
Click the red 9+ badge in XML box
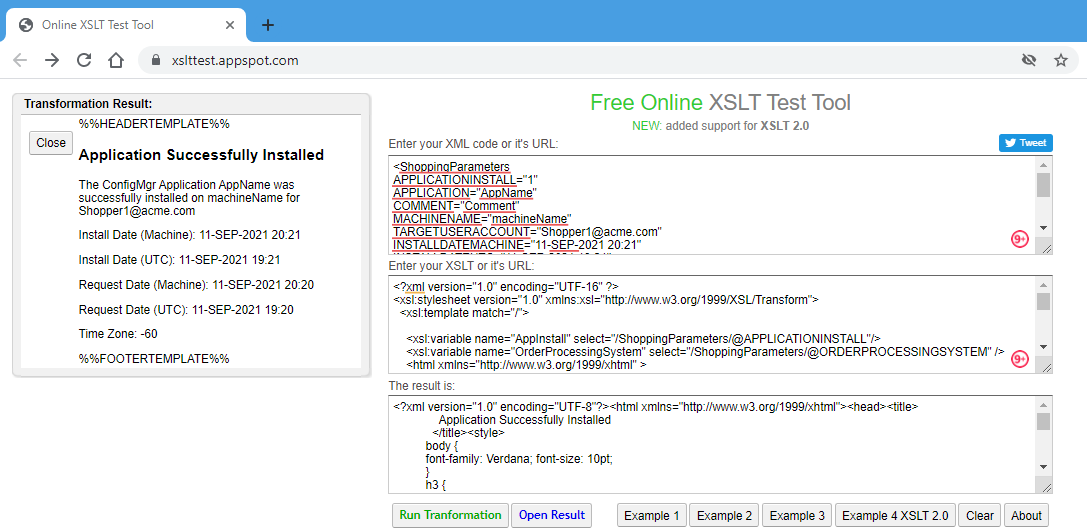tap(1020, 238)
